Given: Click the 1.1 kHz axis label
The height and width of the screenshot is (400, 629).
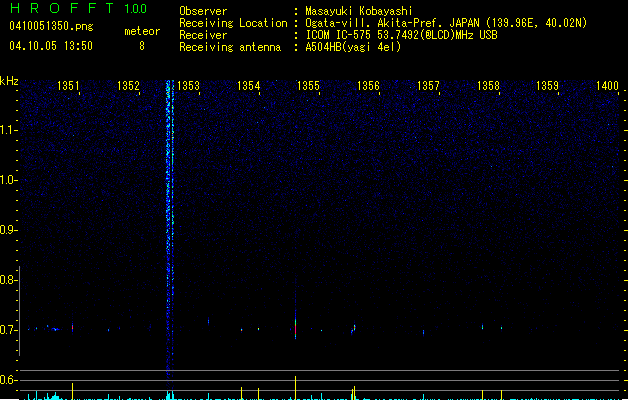Looking at the screenshot, I should point(8,130).
